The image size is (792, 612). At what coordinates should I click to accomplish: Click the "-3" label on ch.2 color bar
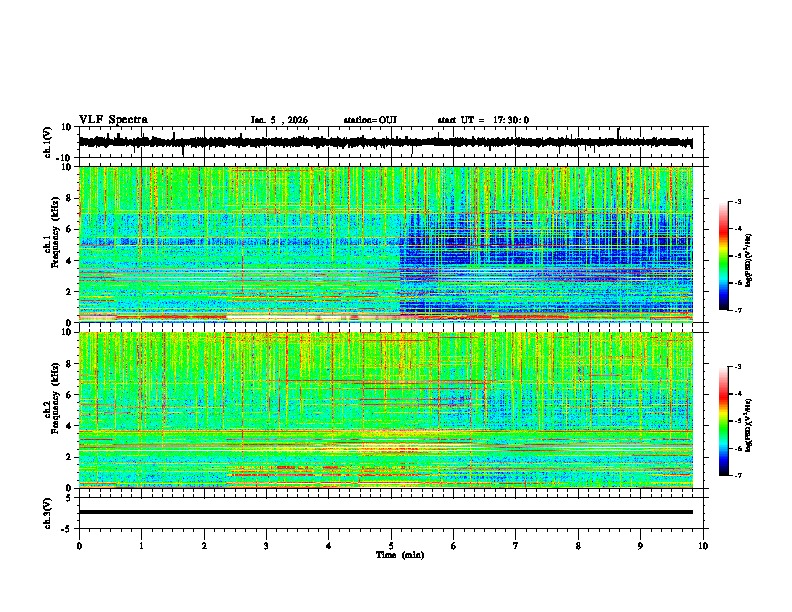tap(737, 367)
